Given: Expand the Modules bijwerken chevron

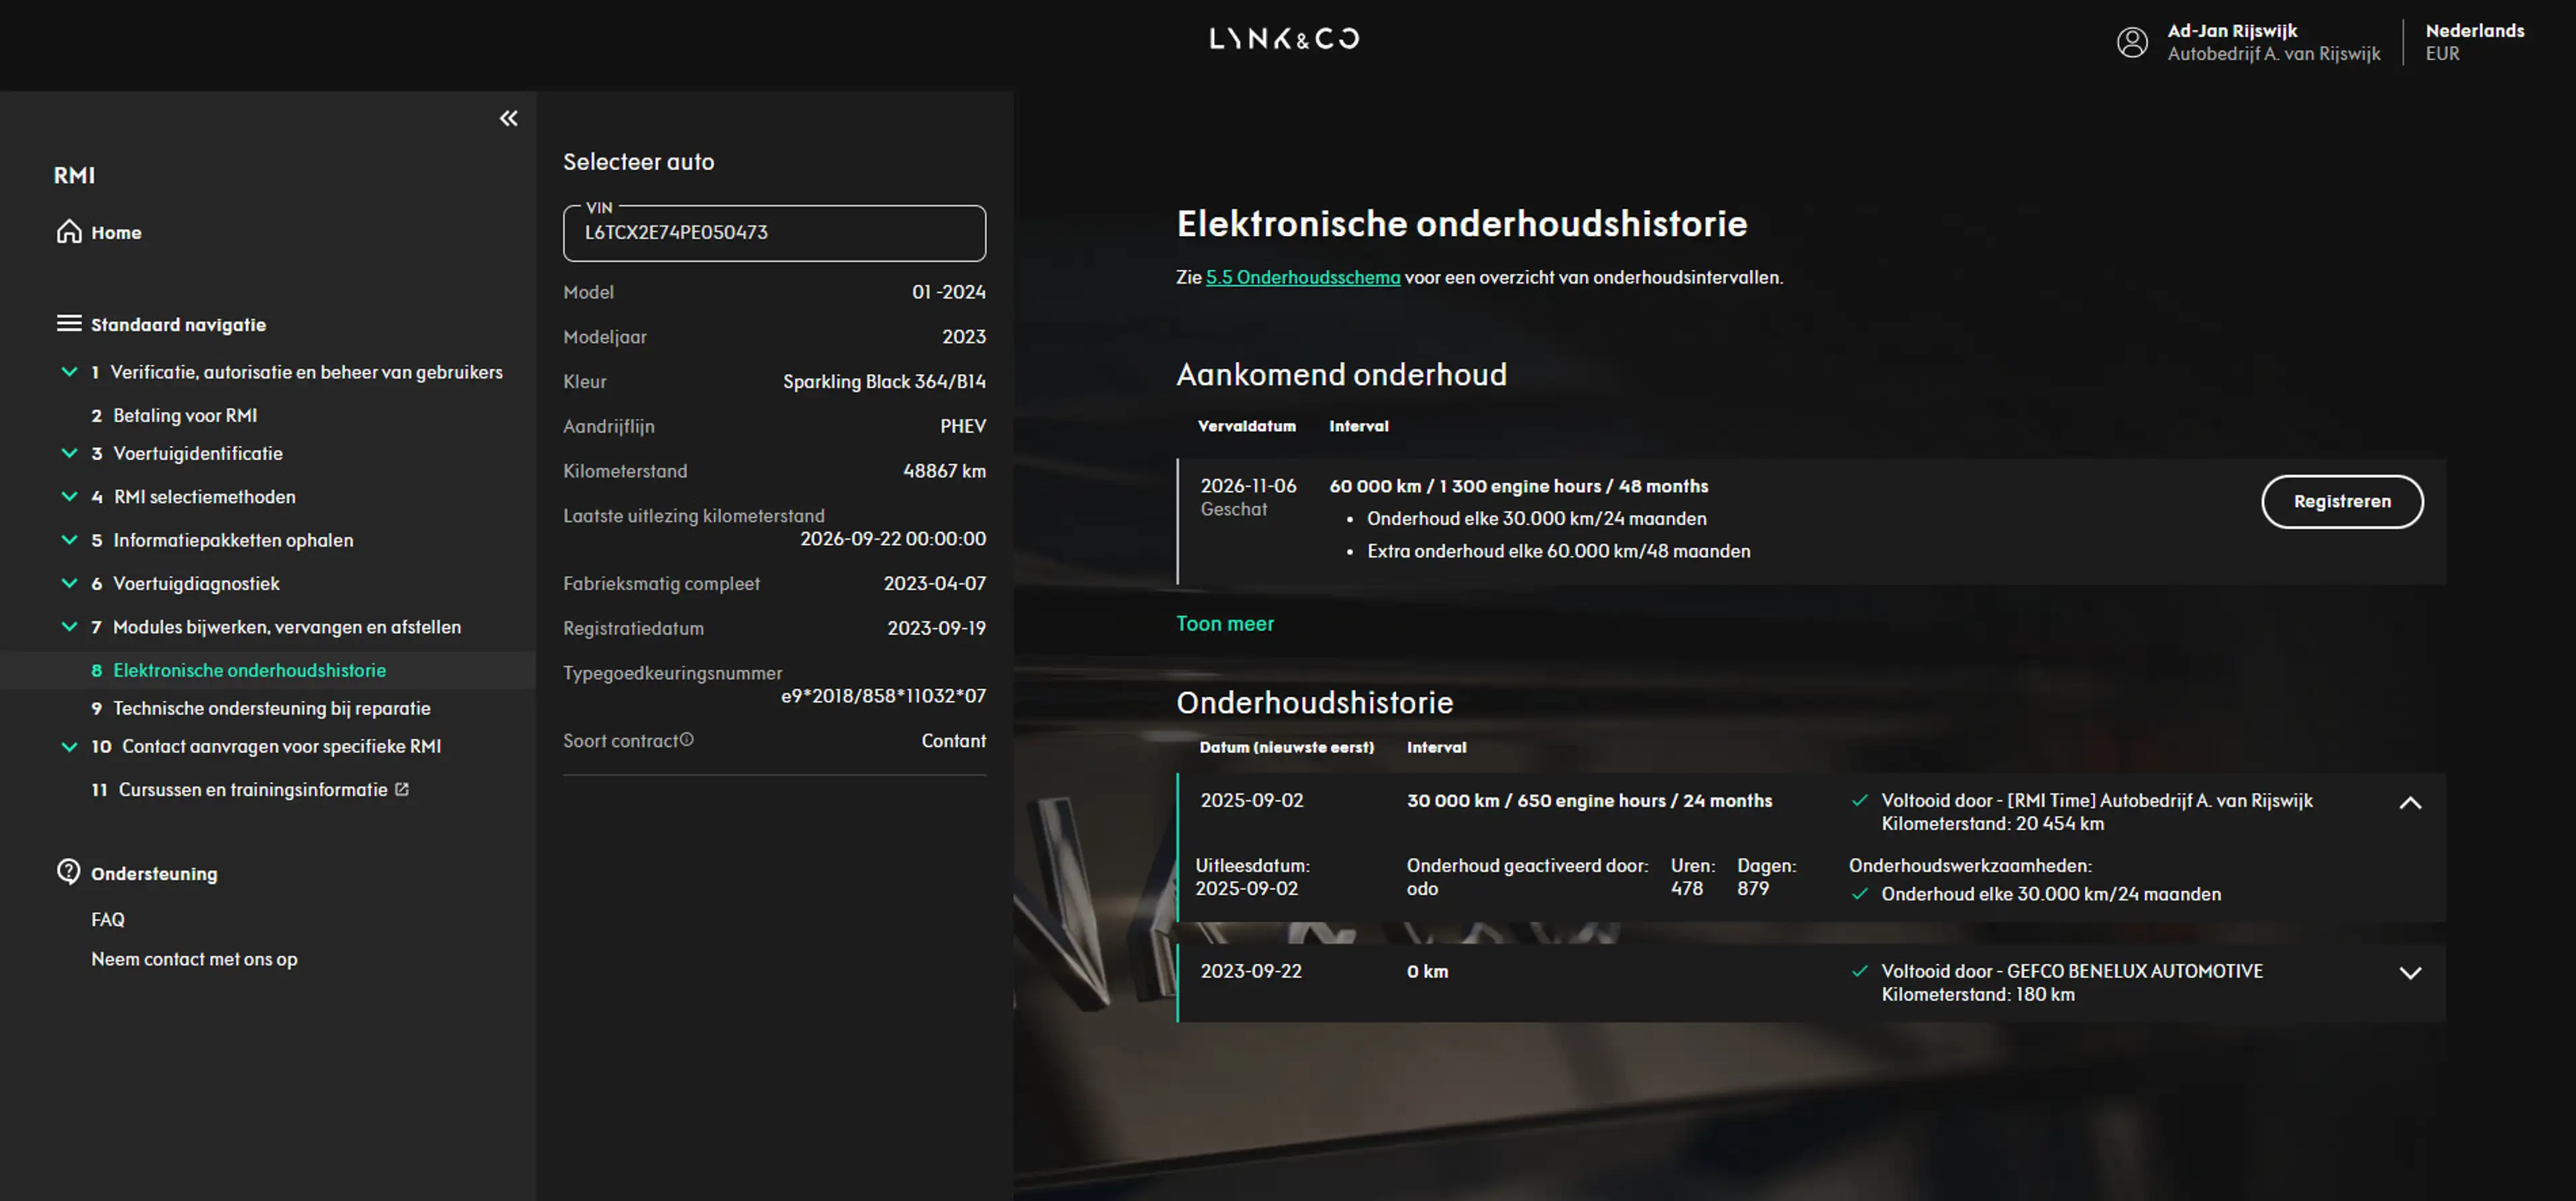Looking at the screenshot, I should click(69, 627).
